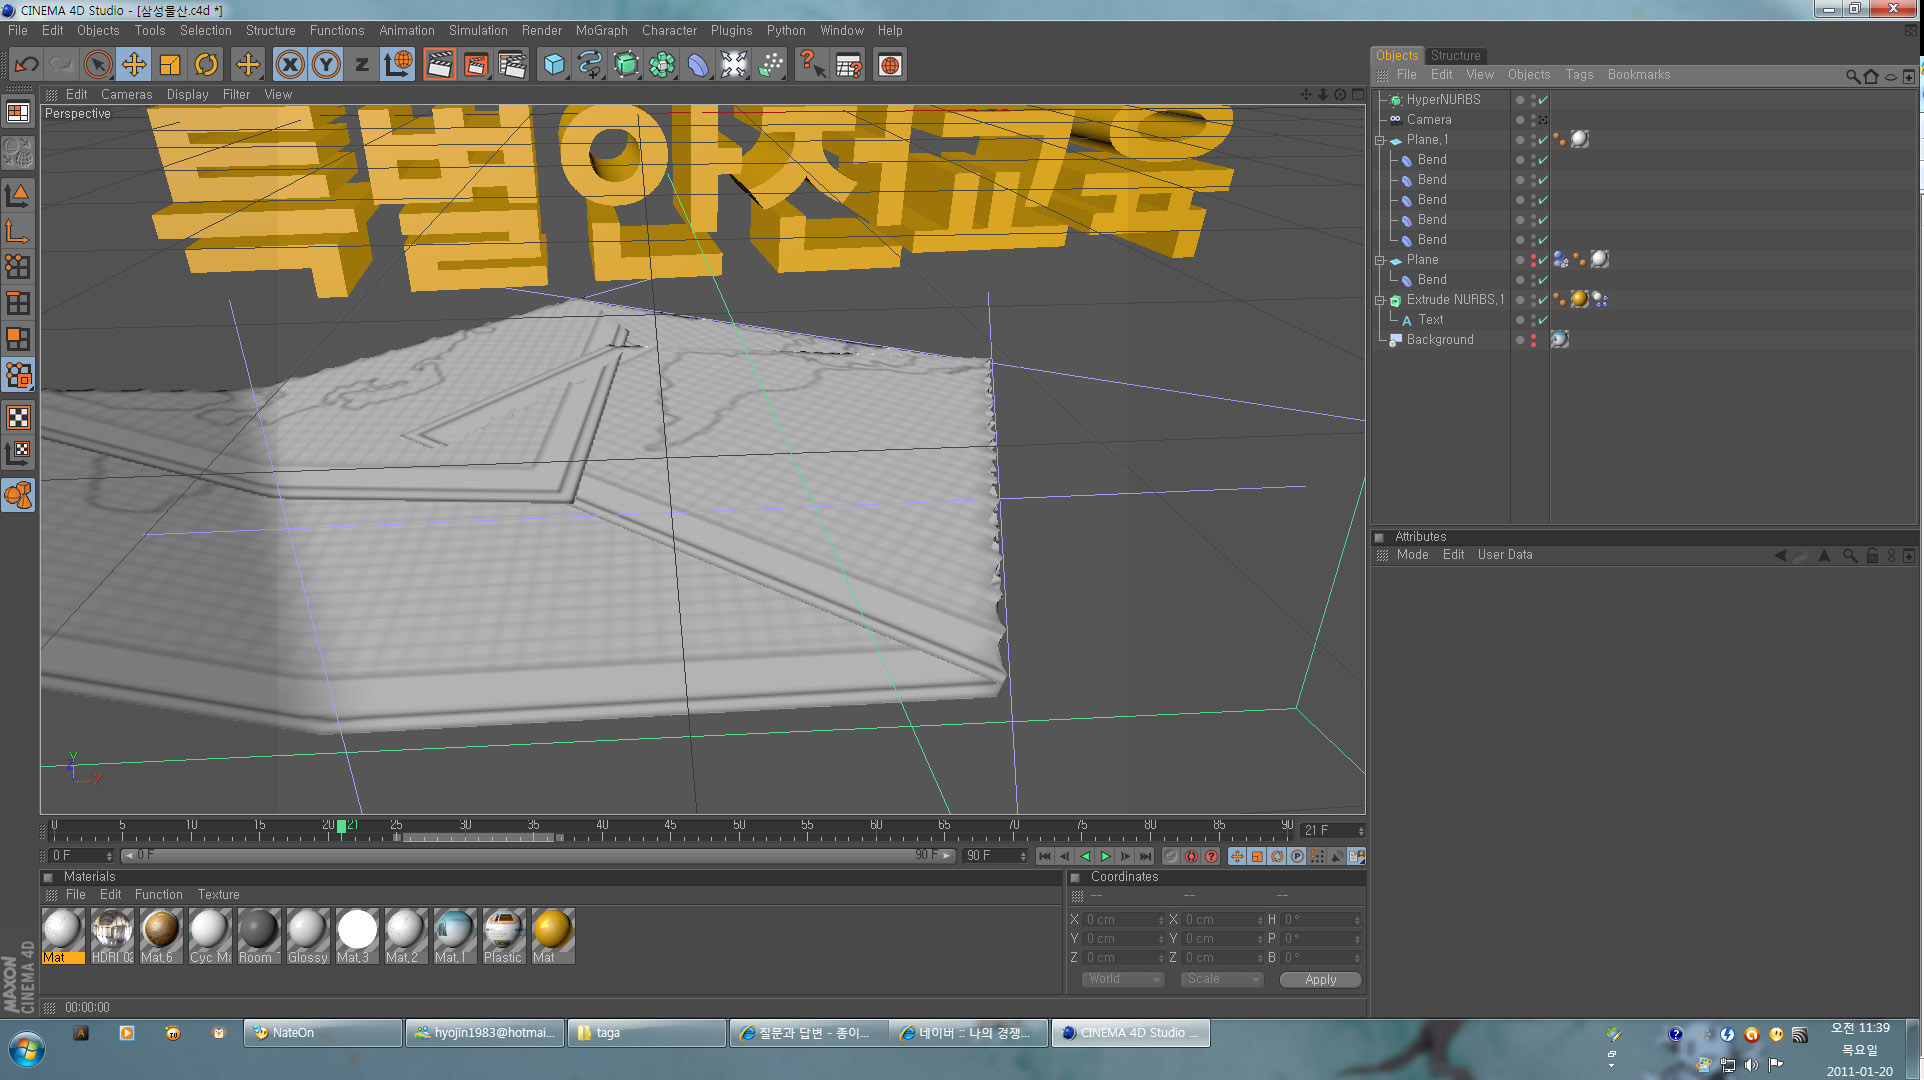Click the Render Active View icon
The width and height of the screenshot is (1924, 1080).
(x=439, y=65)
